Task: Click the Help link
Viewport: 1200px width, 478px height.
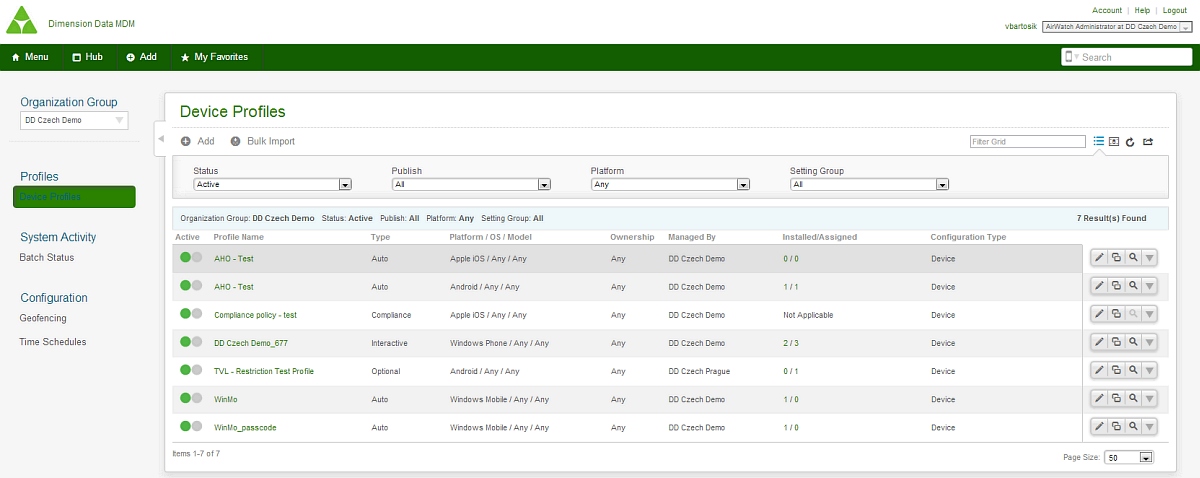Action: pyautogui.click(x=1142, y=10)
